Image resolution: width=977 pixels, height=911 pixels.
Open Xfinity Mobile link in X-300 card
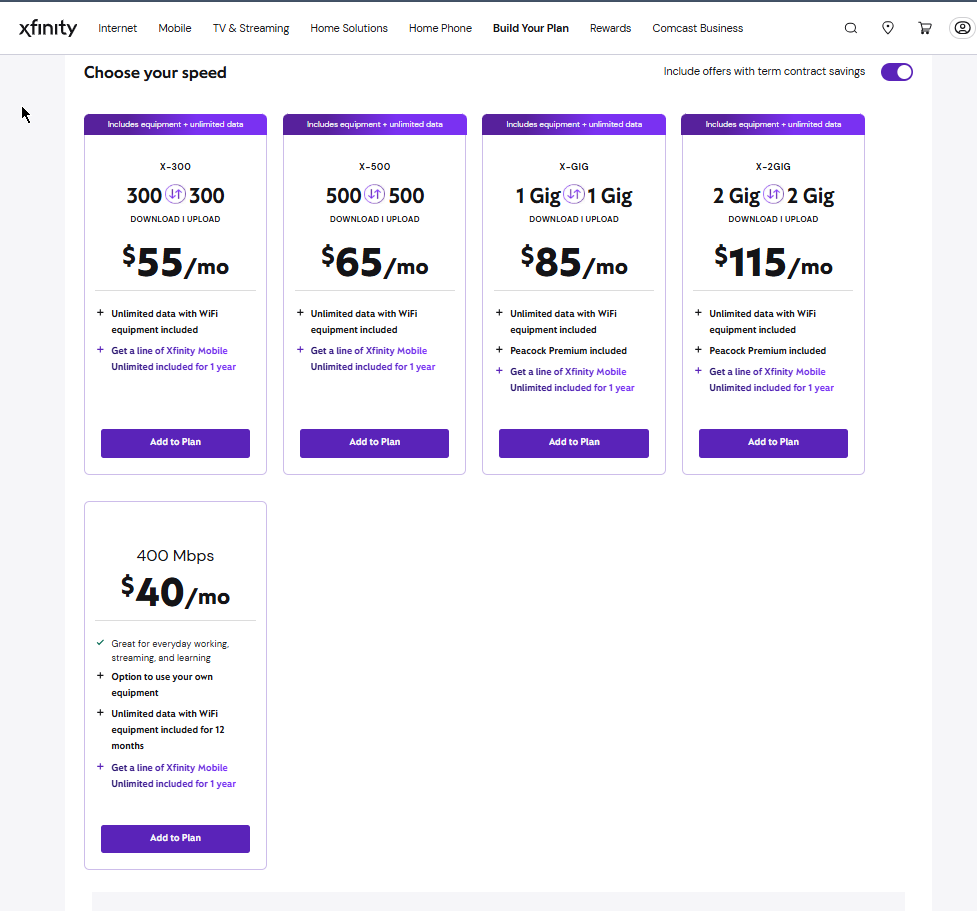point(174,359)
